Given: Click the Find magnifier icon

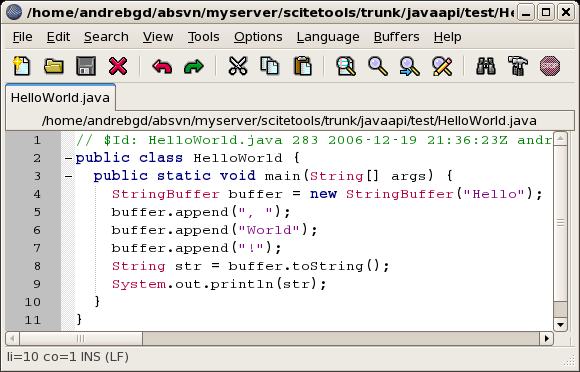Looking at the screenshot, I should click(378, 67).
